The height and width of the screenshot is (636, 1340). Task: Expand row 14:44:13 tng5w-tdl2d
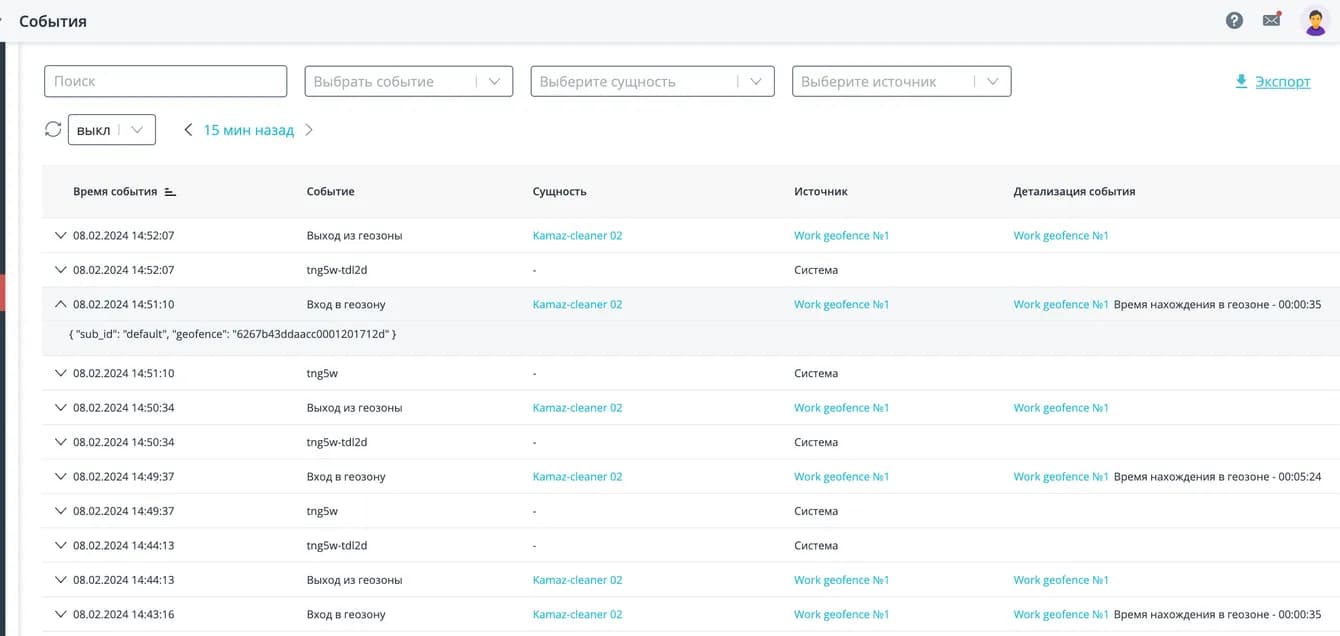pyautogui.click(x=60, y=545)
